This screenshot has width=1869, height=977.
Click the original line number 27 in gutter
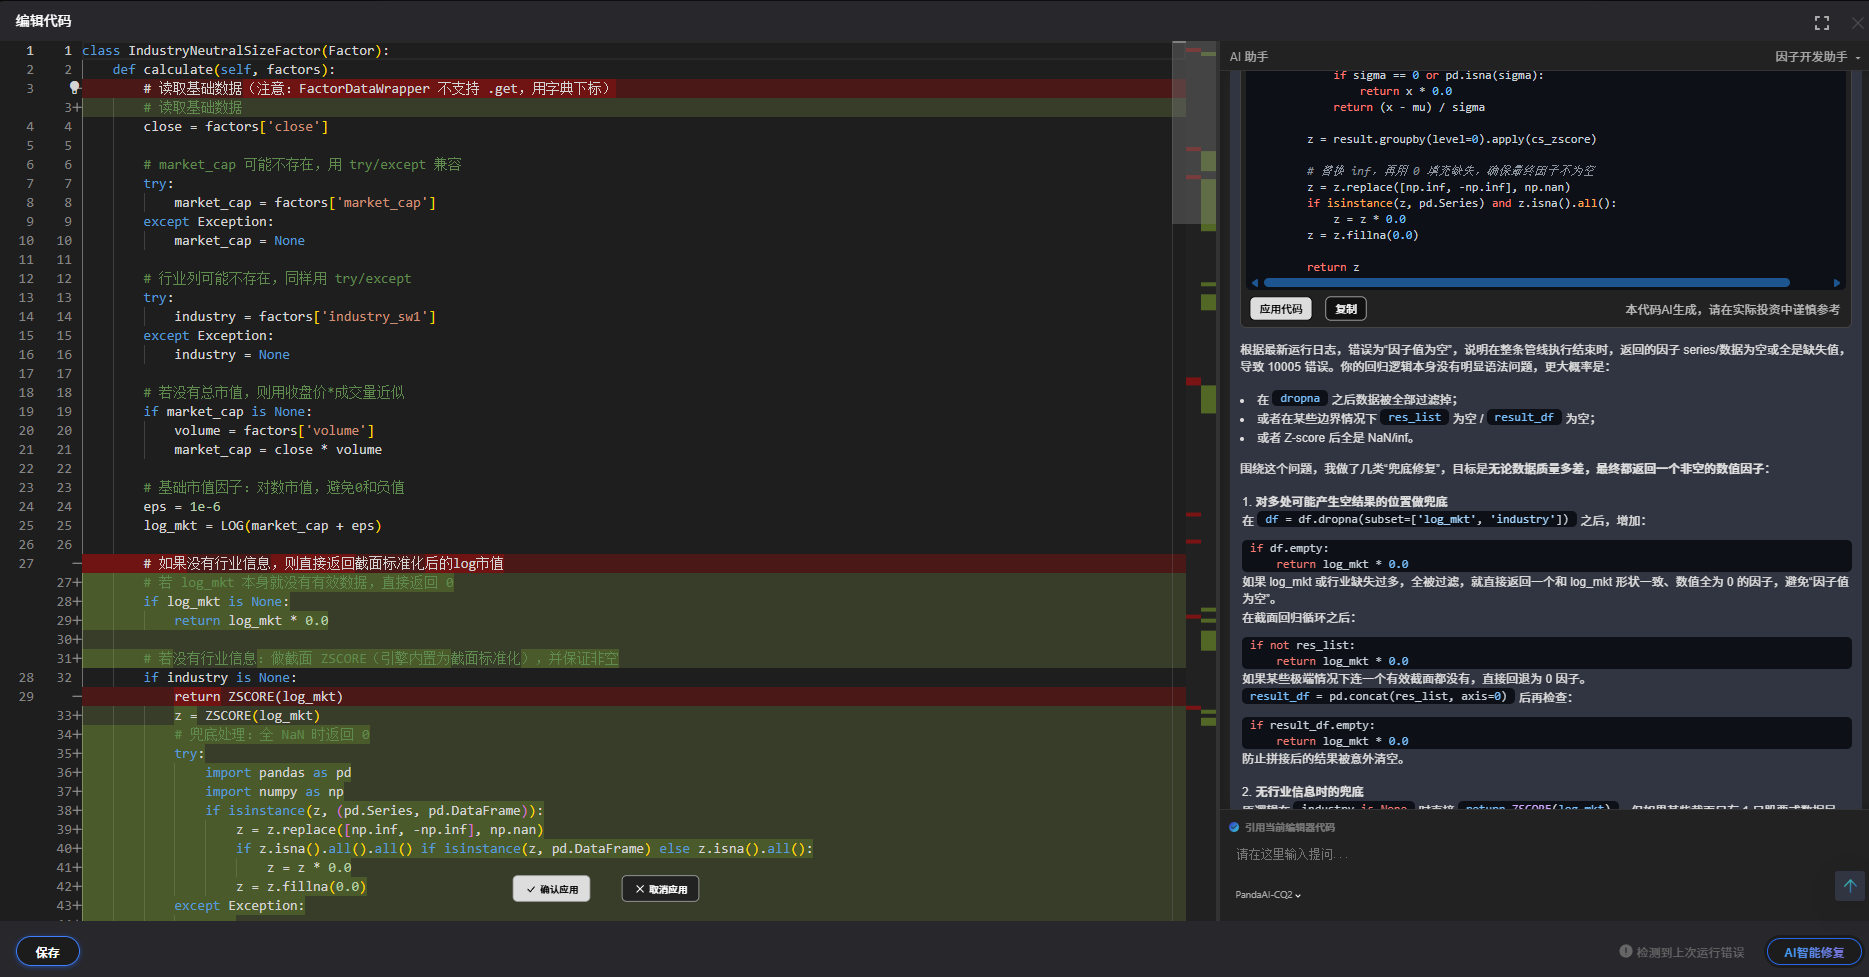pos(26,563)
